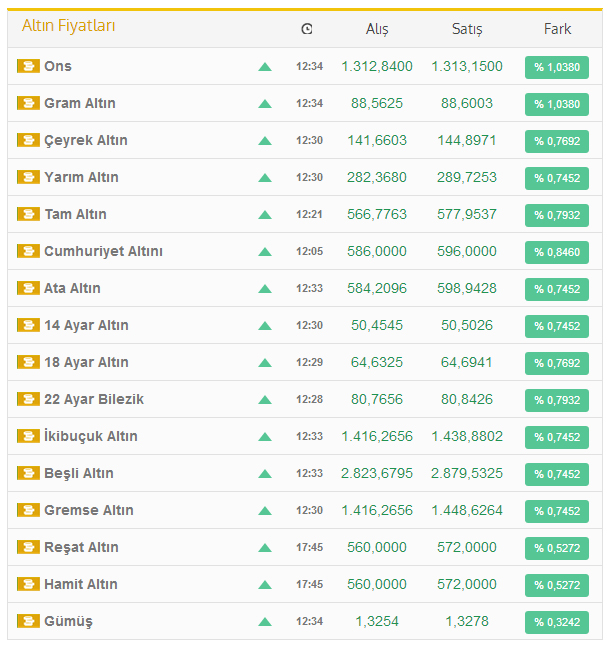The height and width of the screenshot is (650, 607).
Task: Open the Ata Altın link
Action: pyautogui.click(x=72, y=288)
